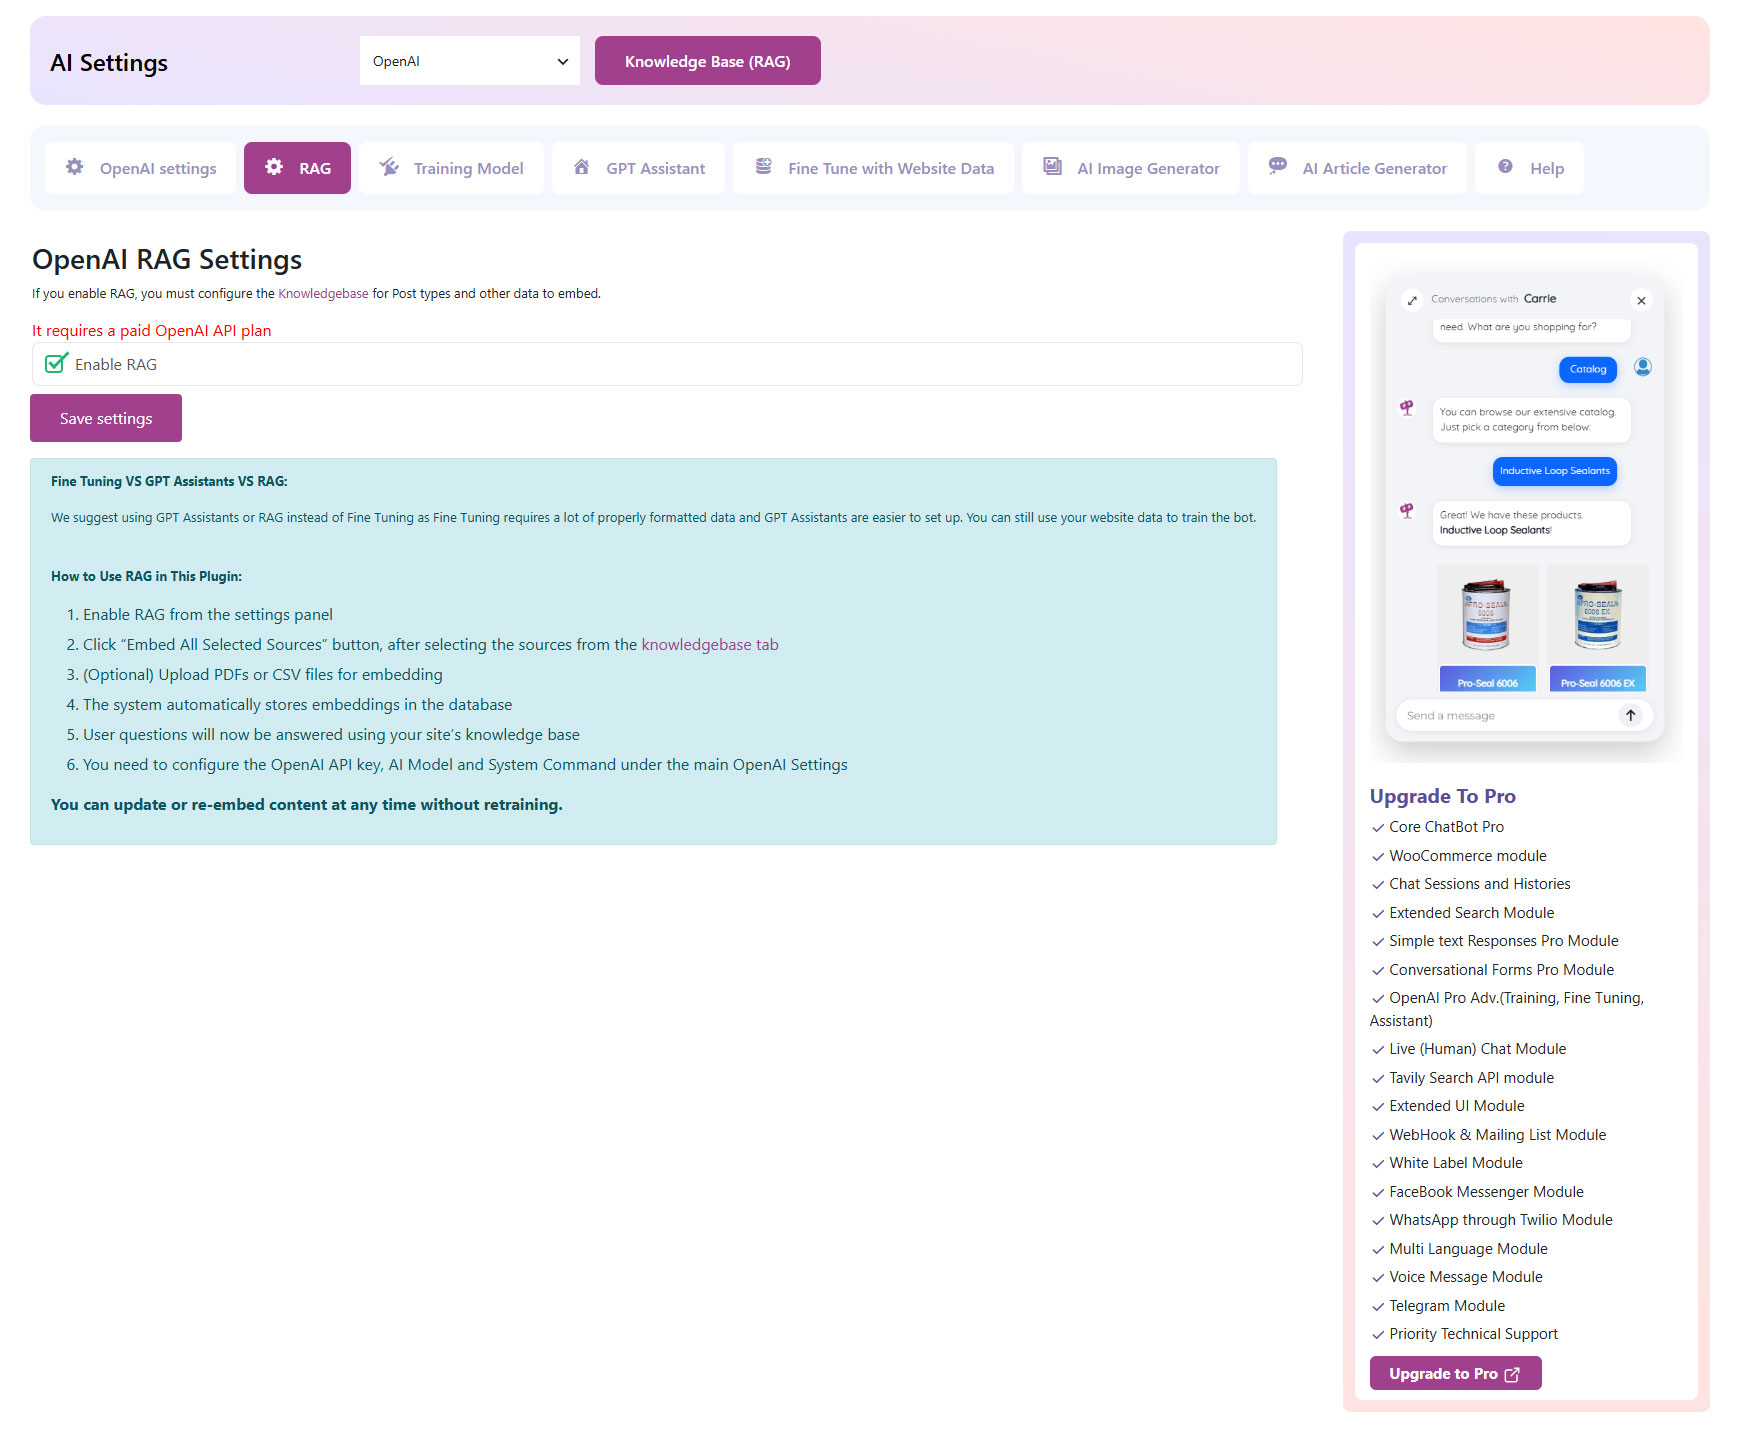Click the chat bubble icon on Article Generator tab
The width and height of the screenshot is (1750, 1440).
point(1277,166)
